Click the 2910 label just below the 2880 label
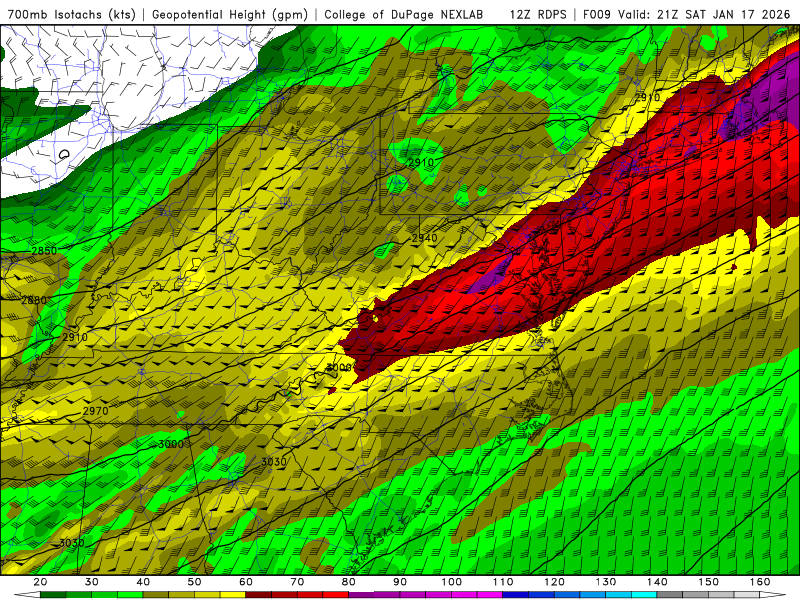800x600 pixels. (75, 337)
